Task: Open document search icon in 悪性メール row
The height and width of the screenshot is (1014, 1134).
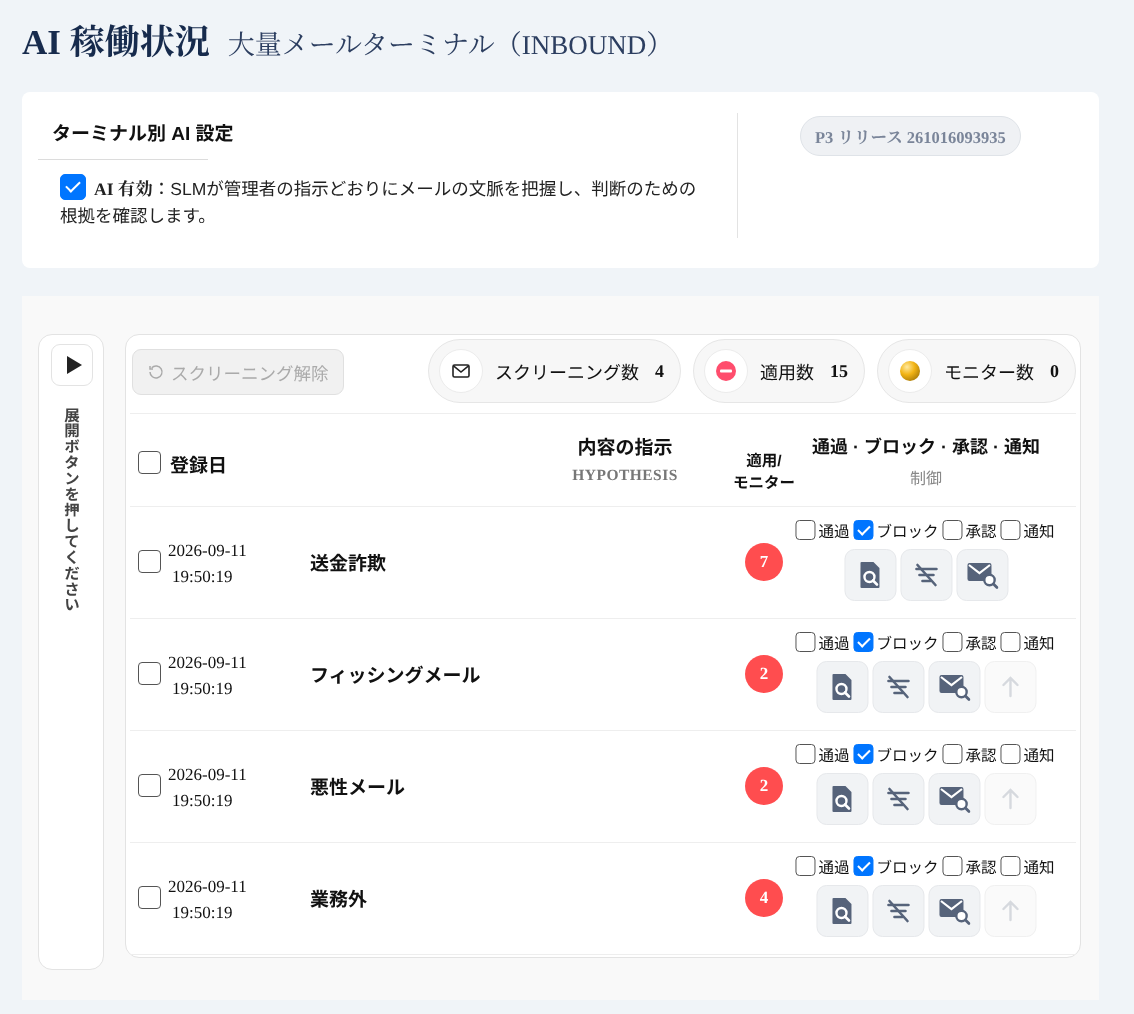Action: click(x=842, y=799)
